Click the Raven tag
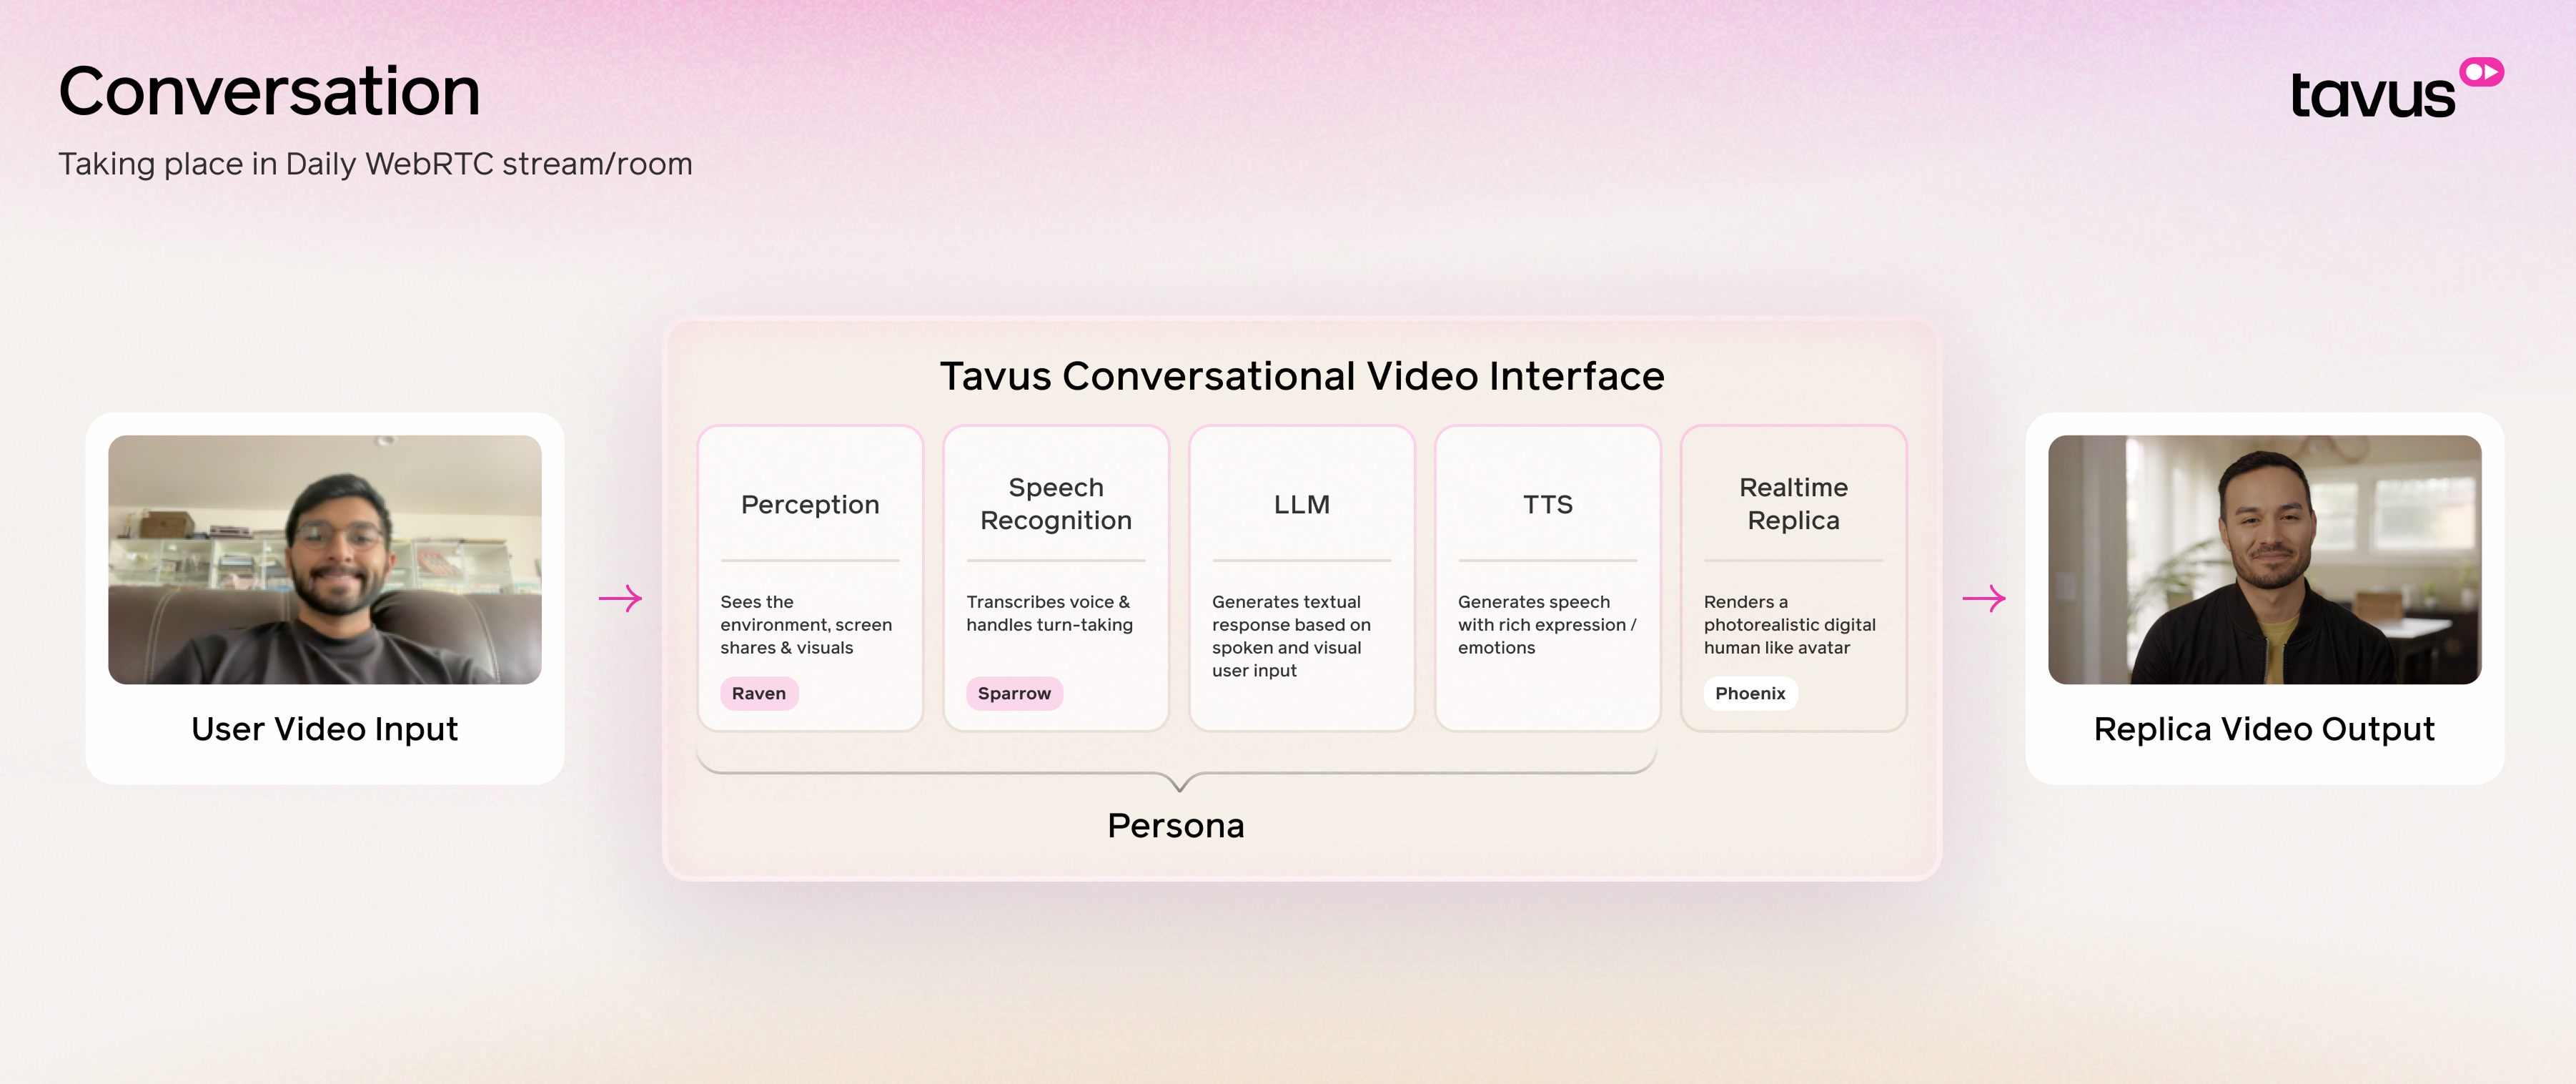Screen dimensions: 2576x1084 [x=759, y=693]
